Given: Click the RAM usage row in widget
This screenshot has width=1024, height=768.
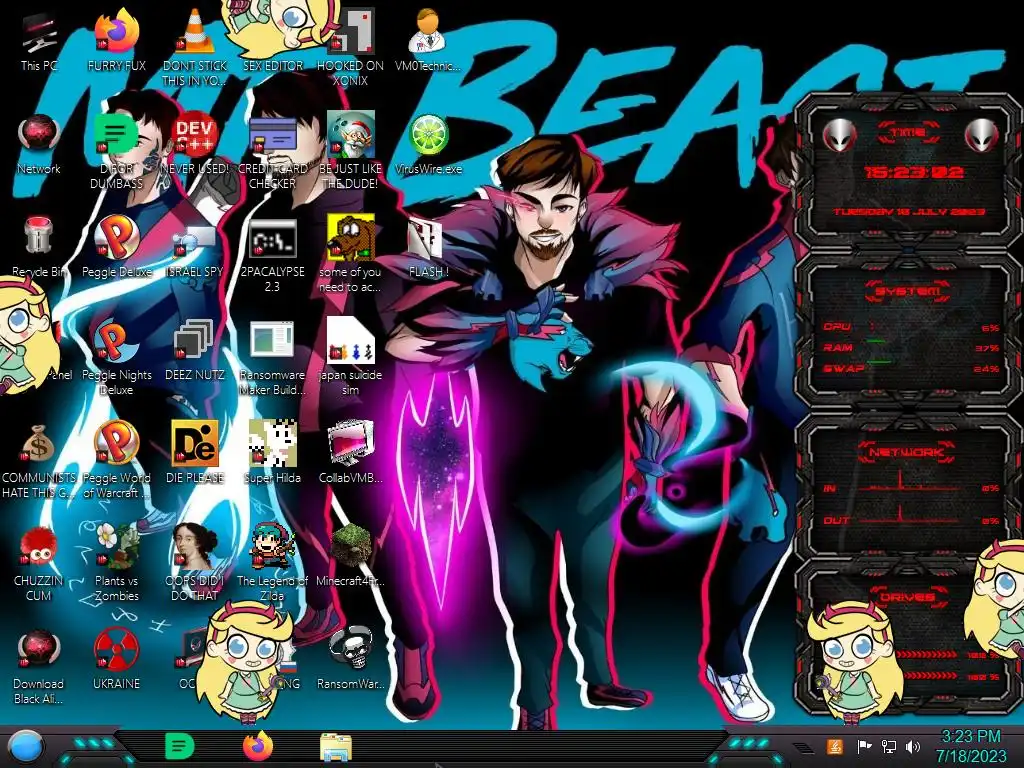Looking at the screenshot, I should (911, 347).
